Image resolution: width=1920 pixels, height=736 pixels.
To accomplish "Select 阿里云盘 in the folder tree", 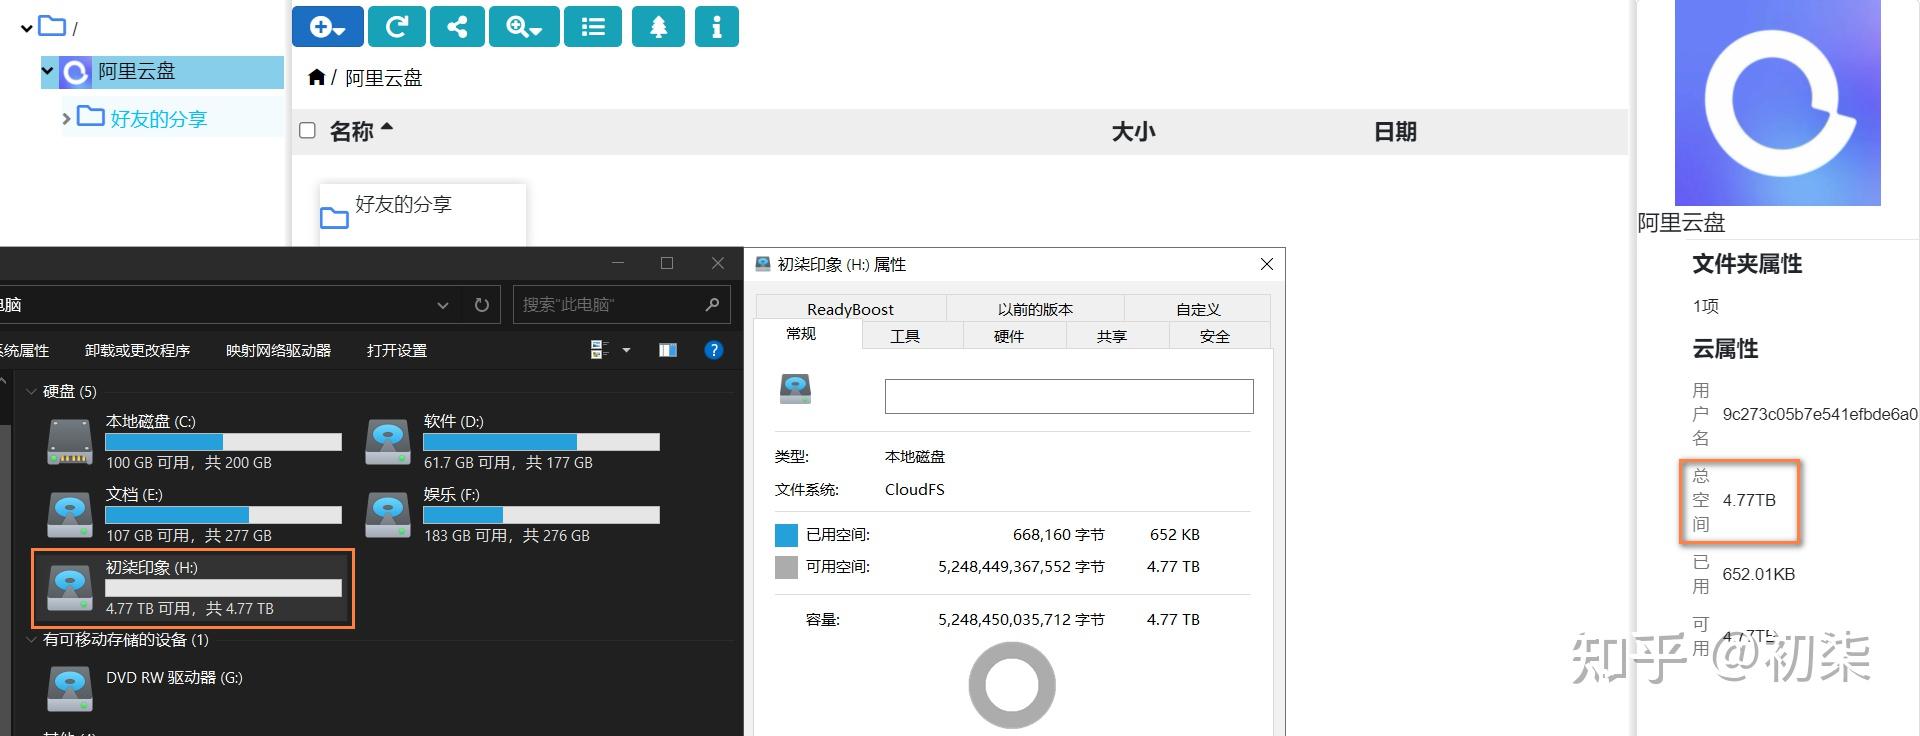I will coord(136,71).
